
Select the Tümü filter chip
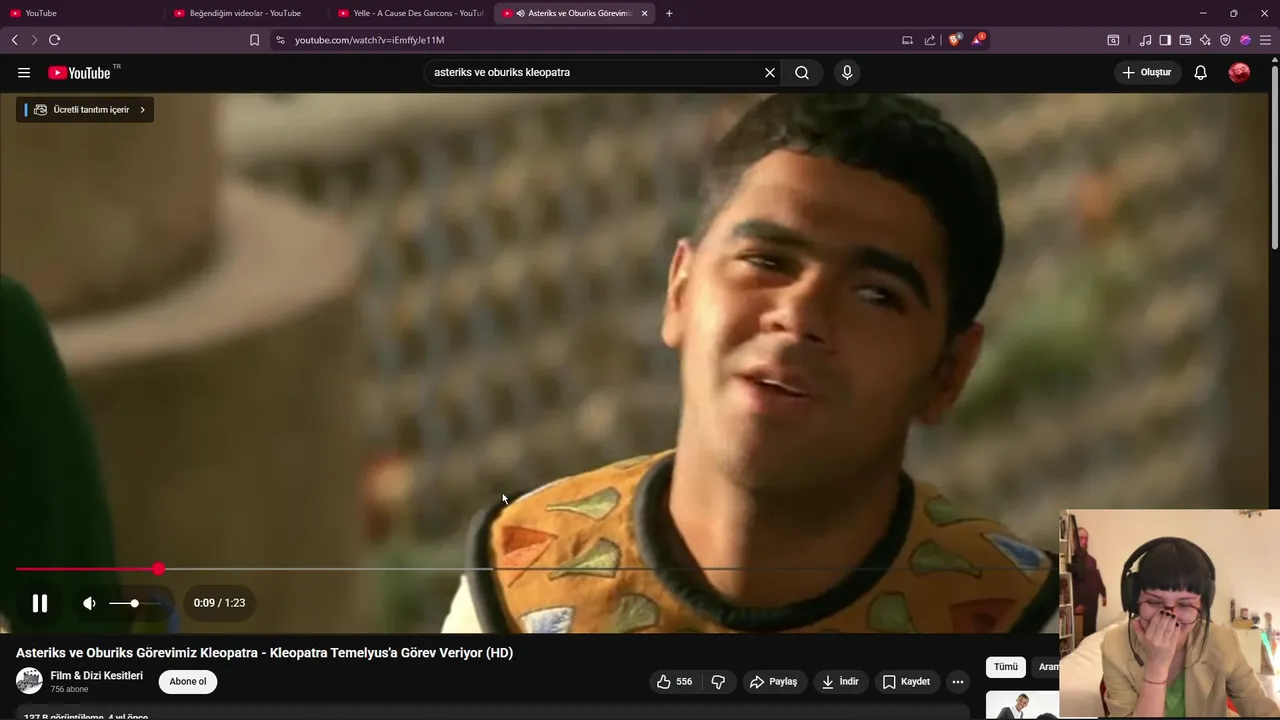[1005, 667]
